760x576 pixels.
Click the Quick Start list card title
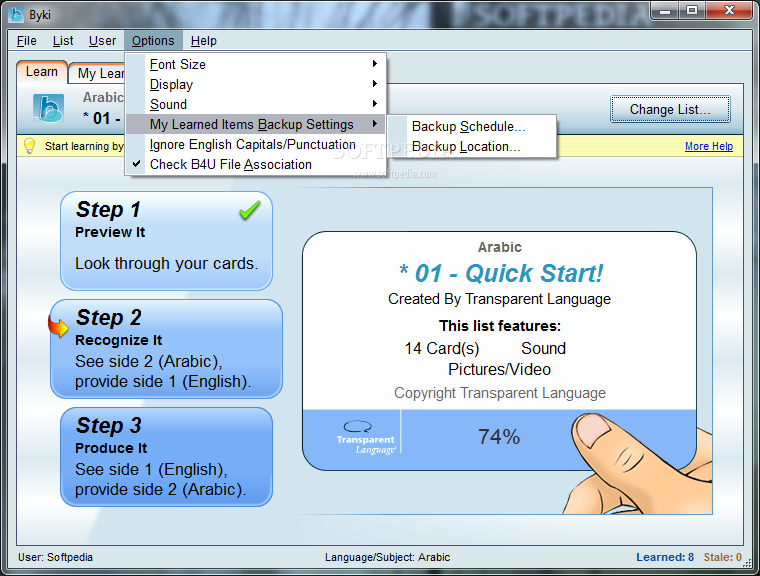coord(500,273)
